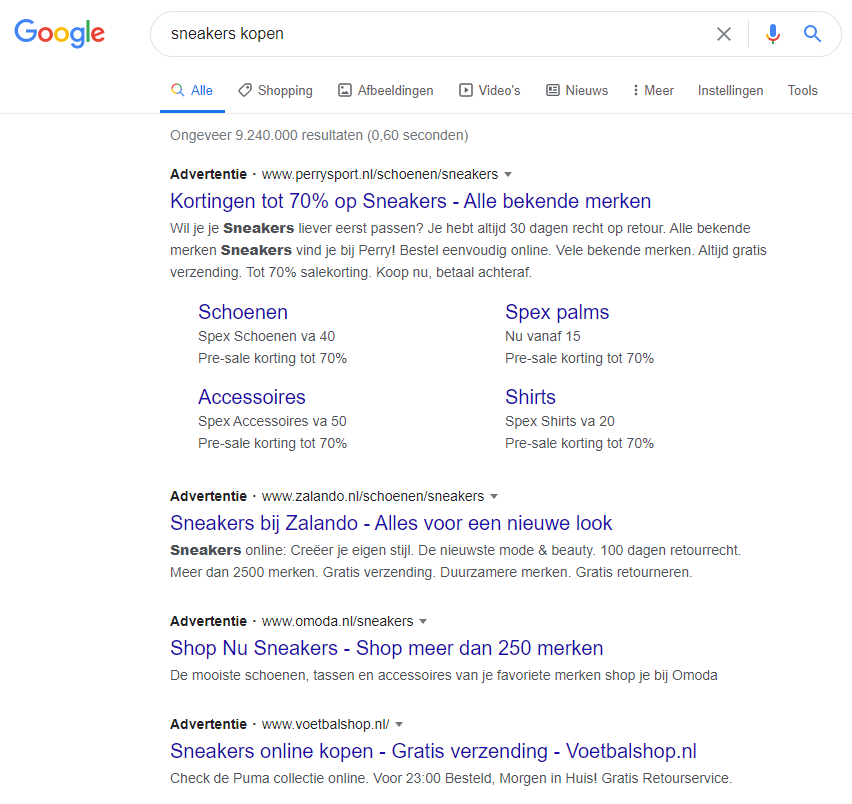Open the Video's results tab
The height and width of the screenshot is (804, 852).
click(490, 90)
